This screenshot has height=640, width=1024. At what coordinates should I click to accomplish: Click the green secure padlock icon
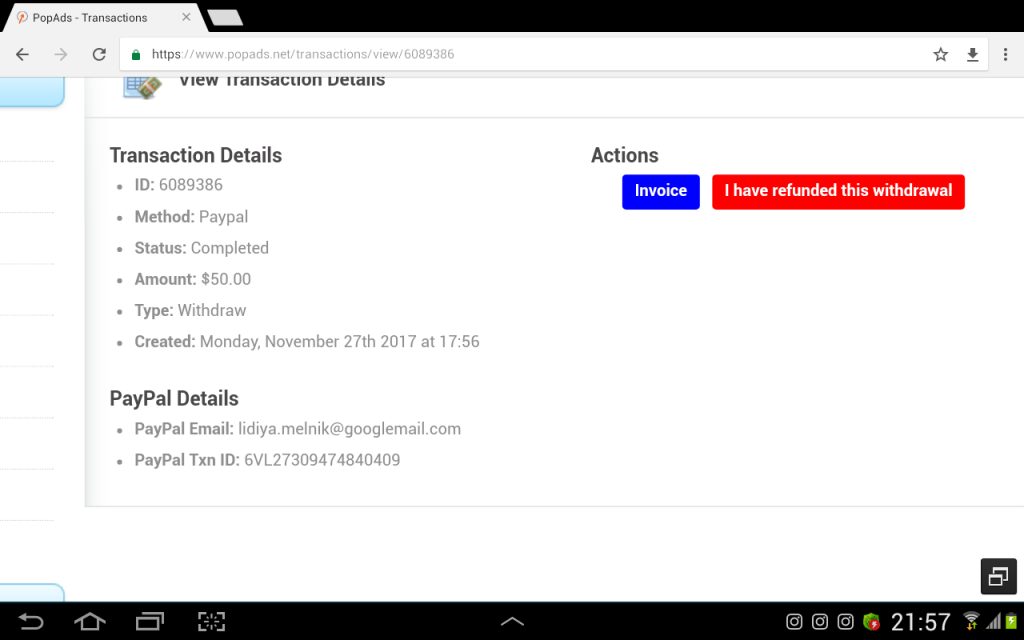[136, 55]
